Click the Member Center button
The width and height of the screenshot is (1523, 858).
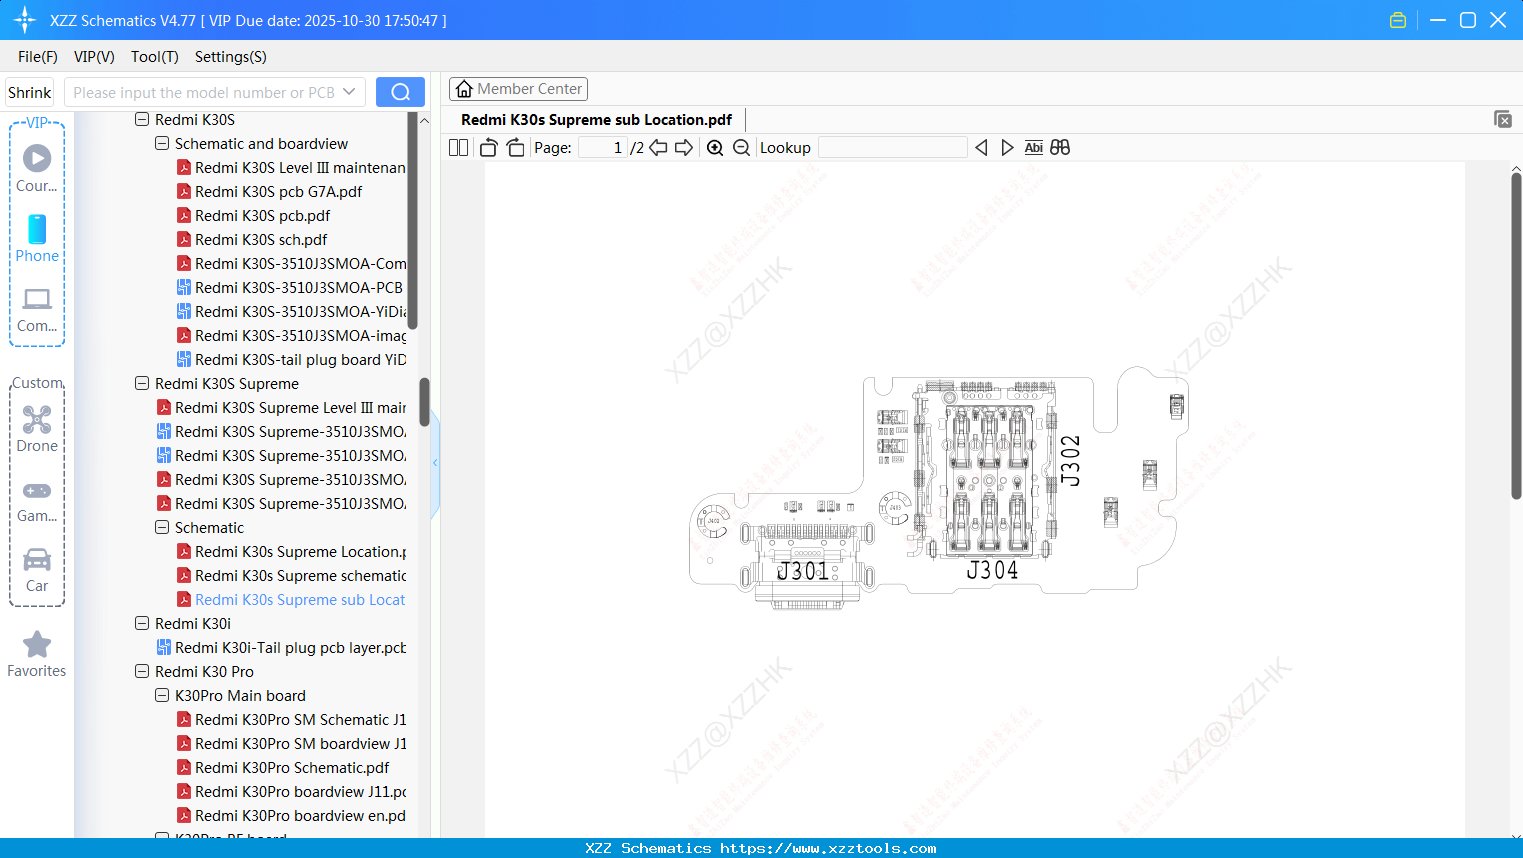pyautogui.click(x=518, y=88)
